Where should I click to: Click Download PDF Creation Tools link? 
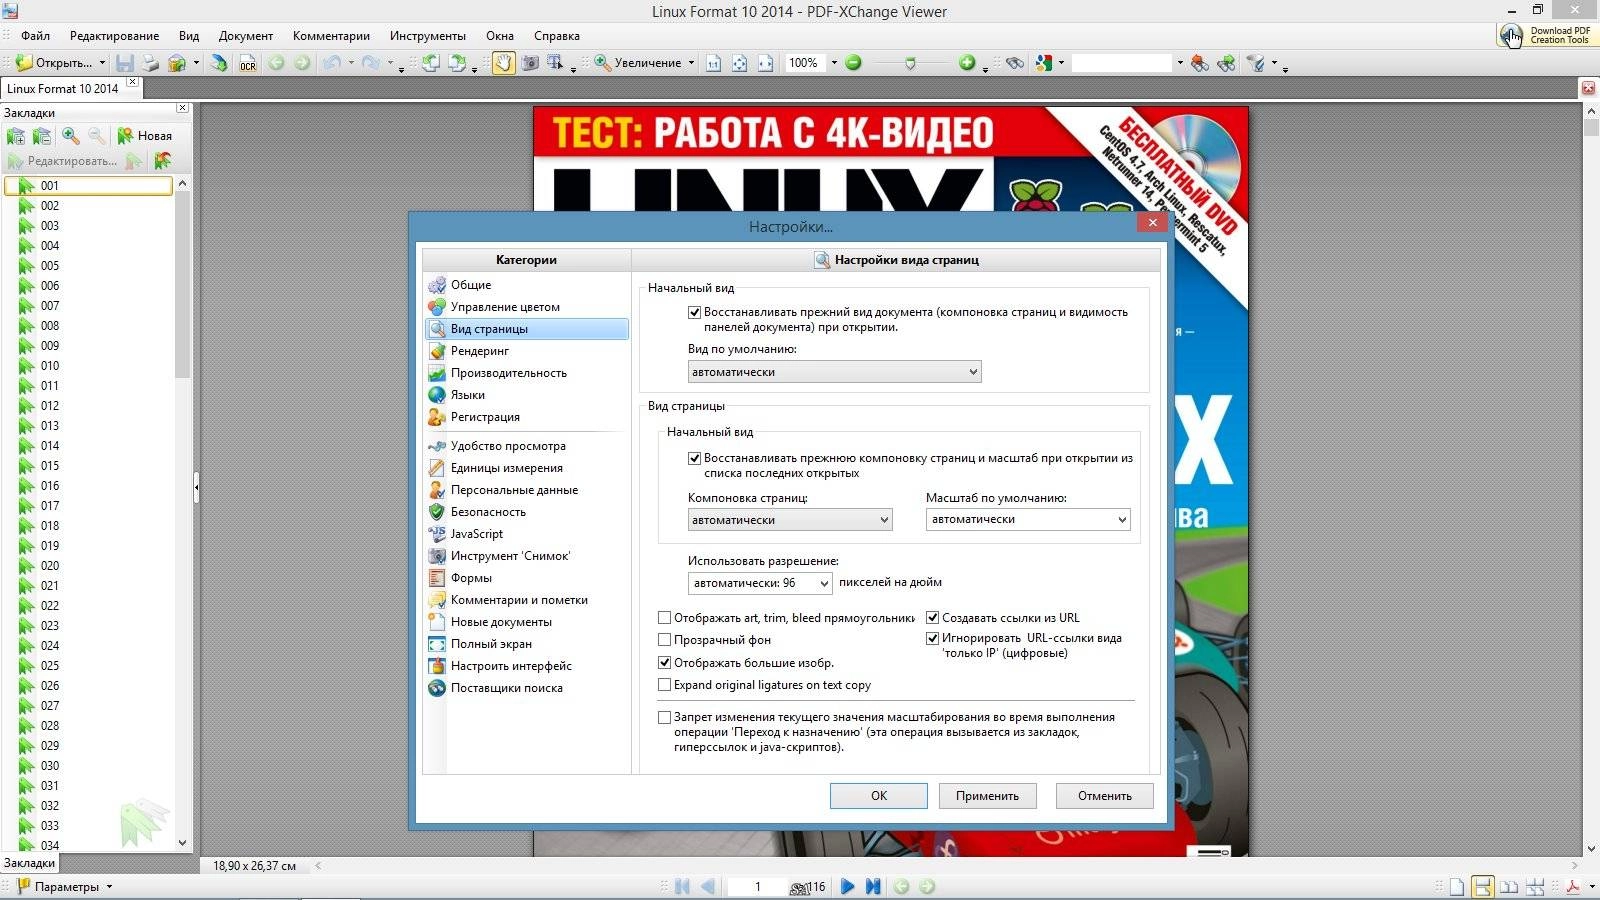(1546, 35)
